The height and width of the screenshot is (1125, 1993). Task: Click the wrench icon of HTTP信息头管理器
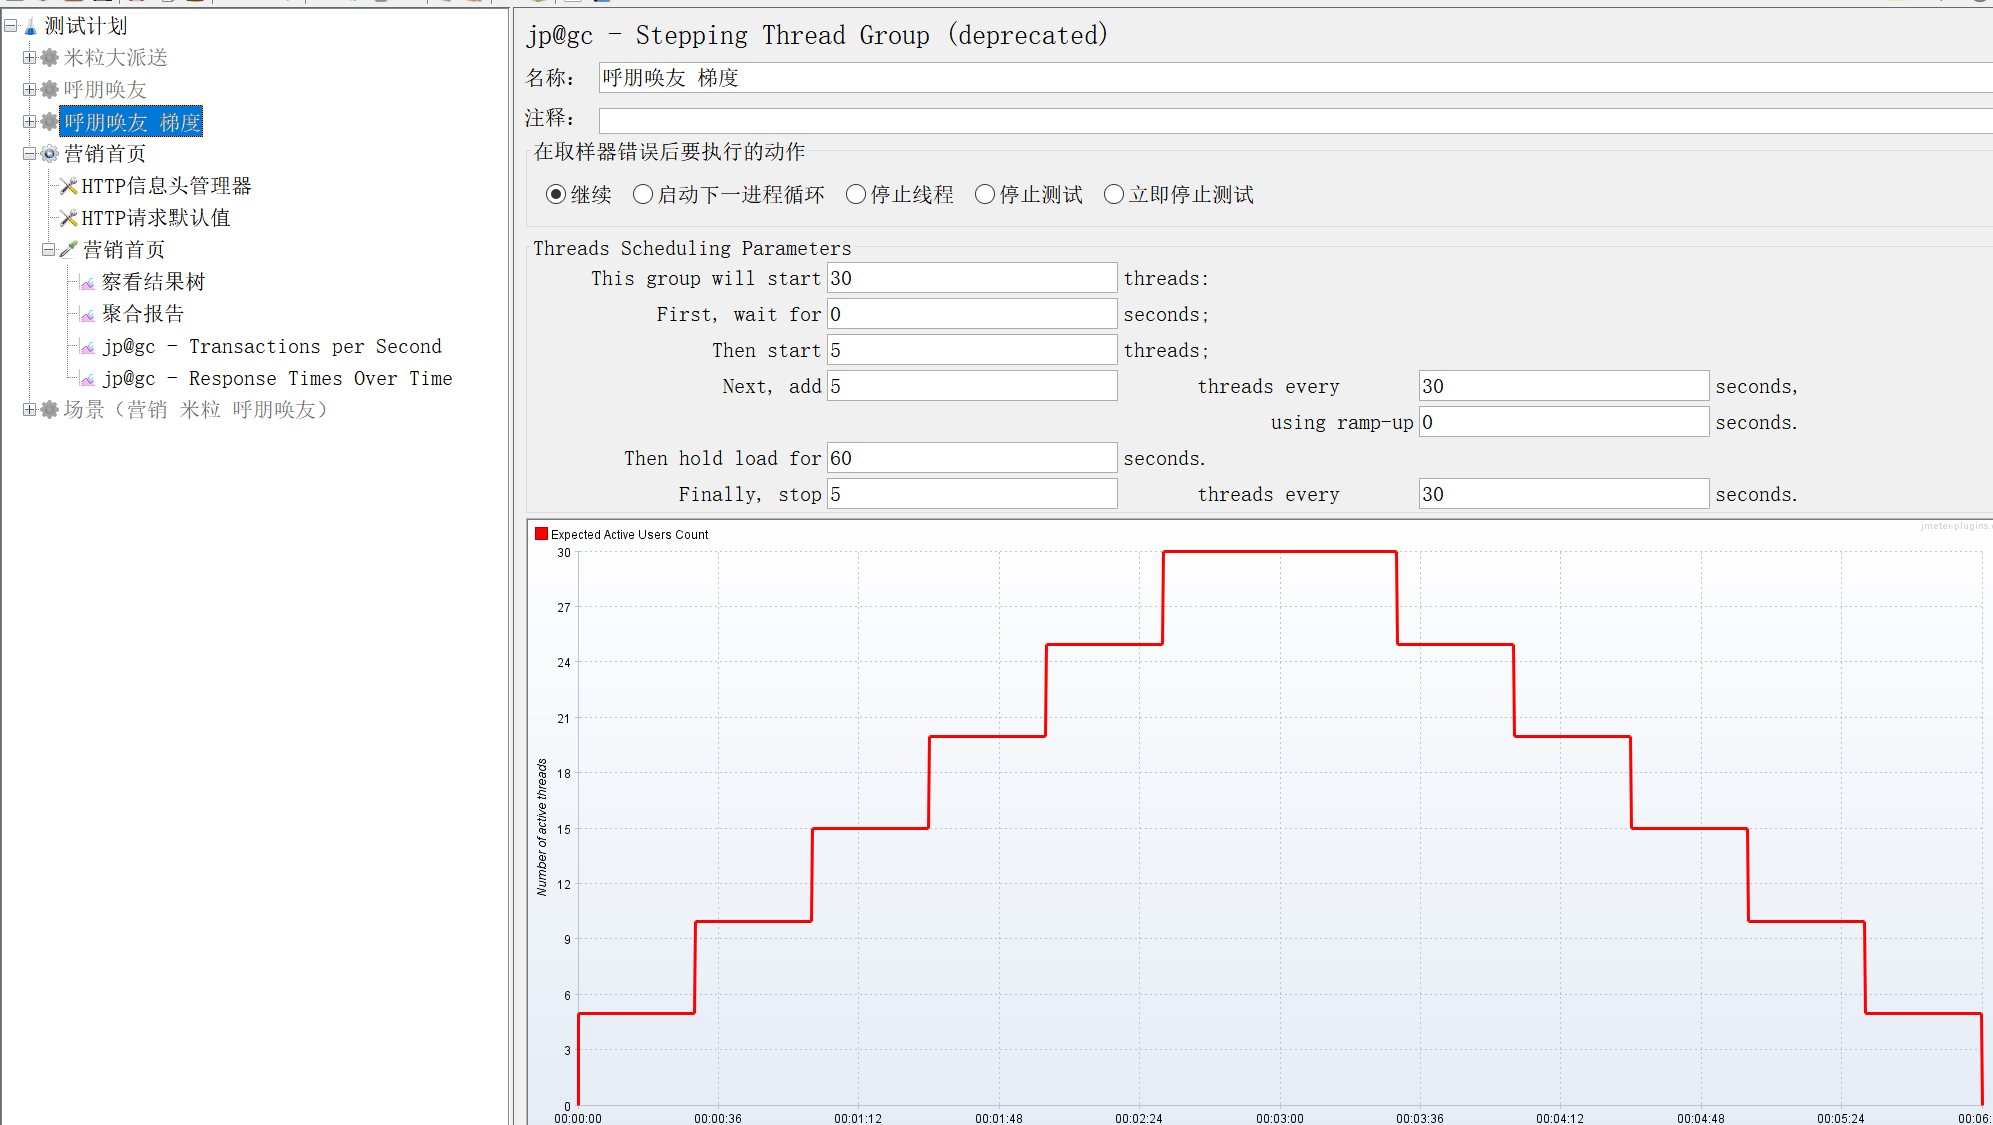[68, 186]
